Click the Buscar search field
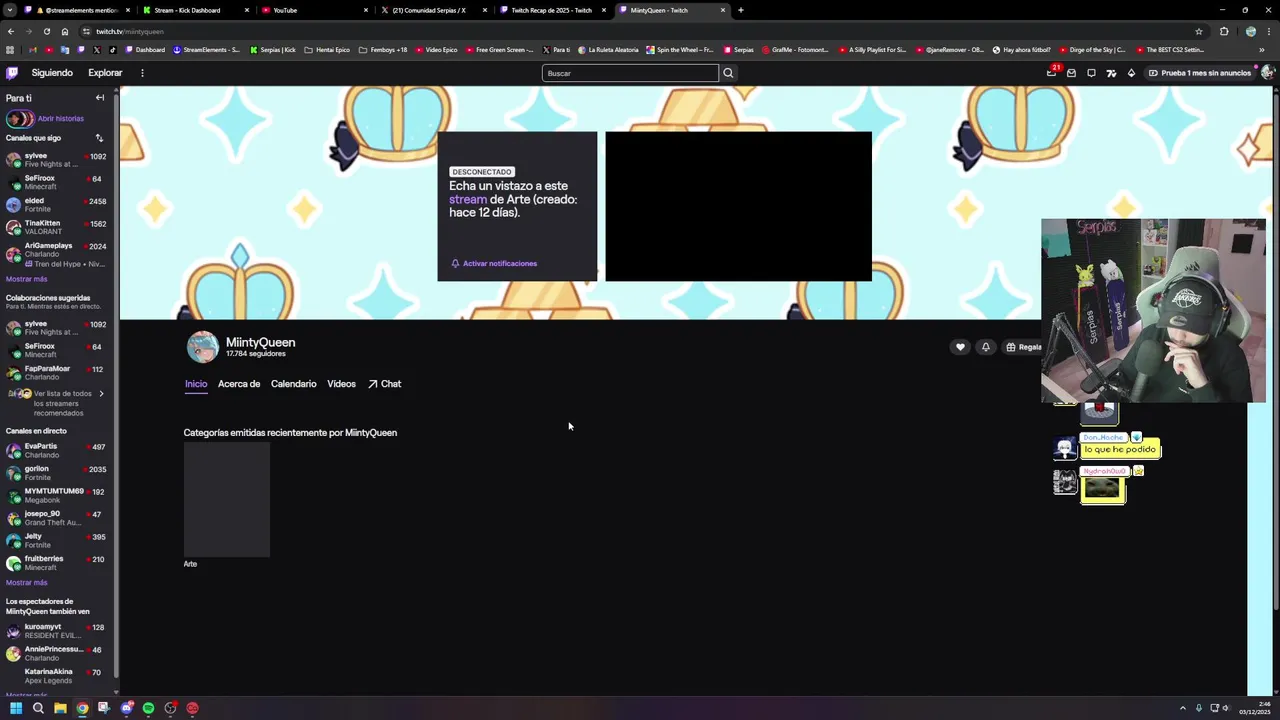The height and width of the screenshot is (720, 1280). (630, 73)
